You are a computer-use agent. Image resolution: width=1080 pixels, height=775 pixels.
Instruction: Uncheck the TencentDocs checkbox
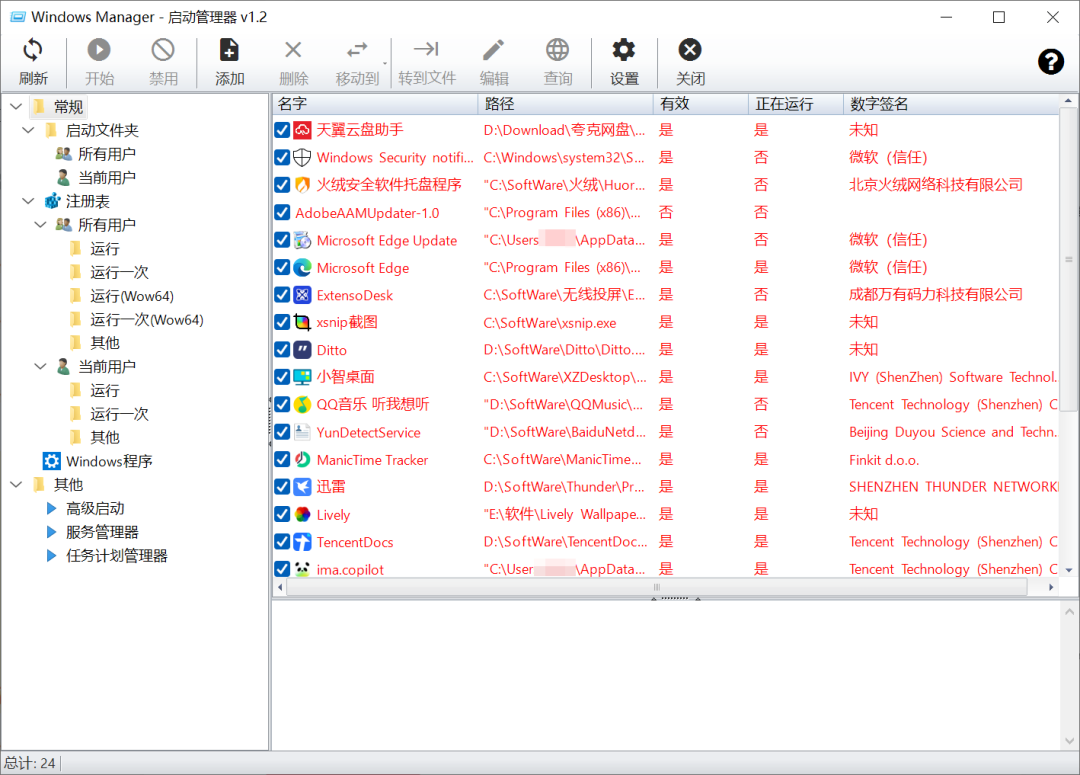[x=282, y=541]
